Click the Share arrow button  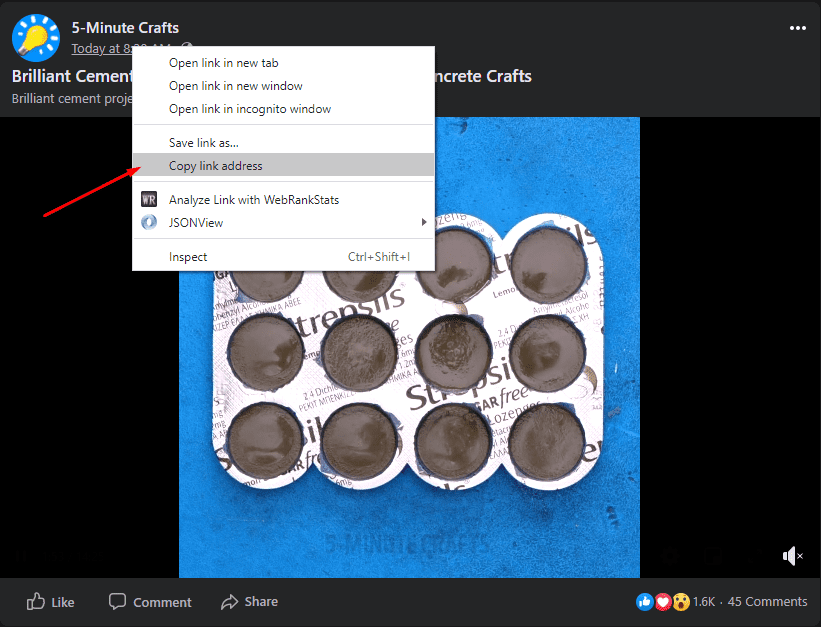point(249,602)
